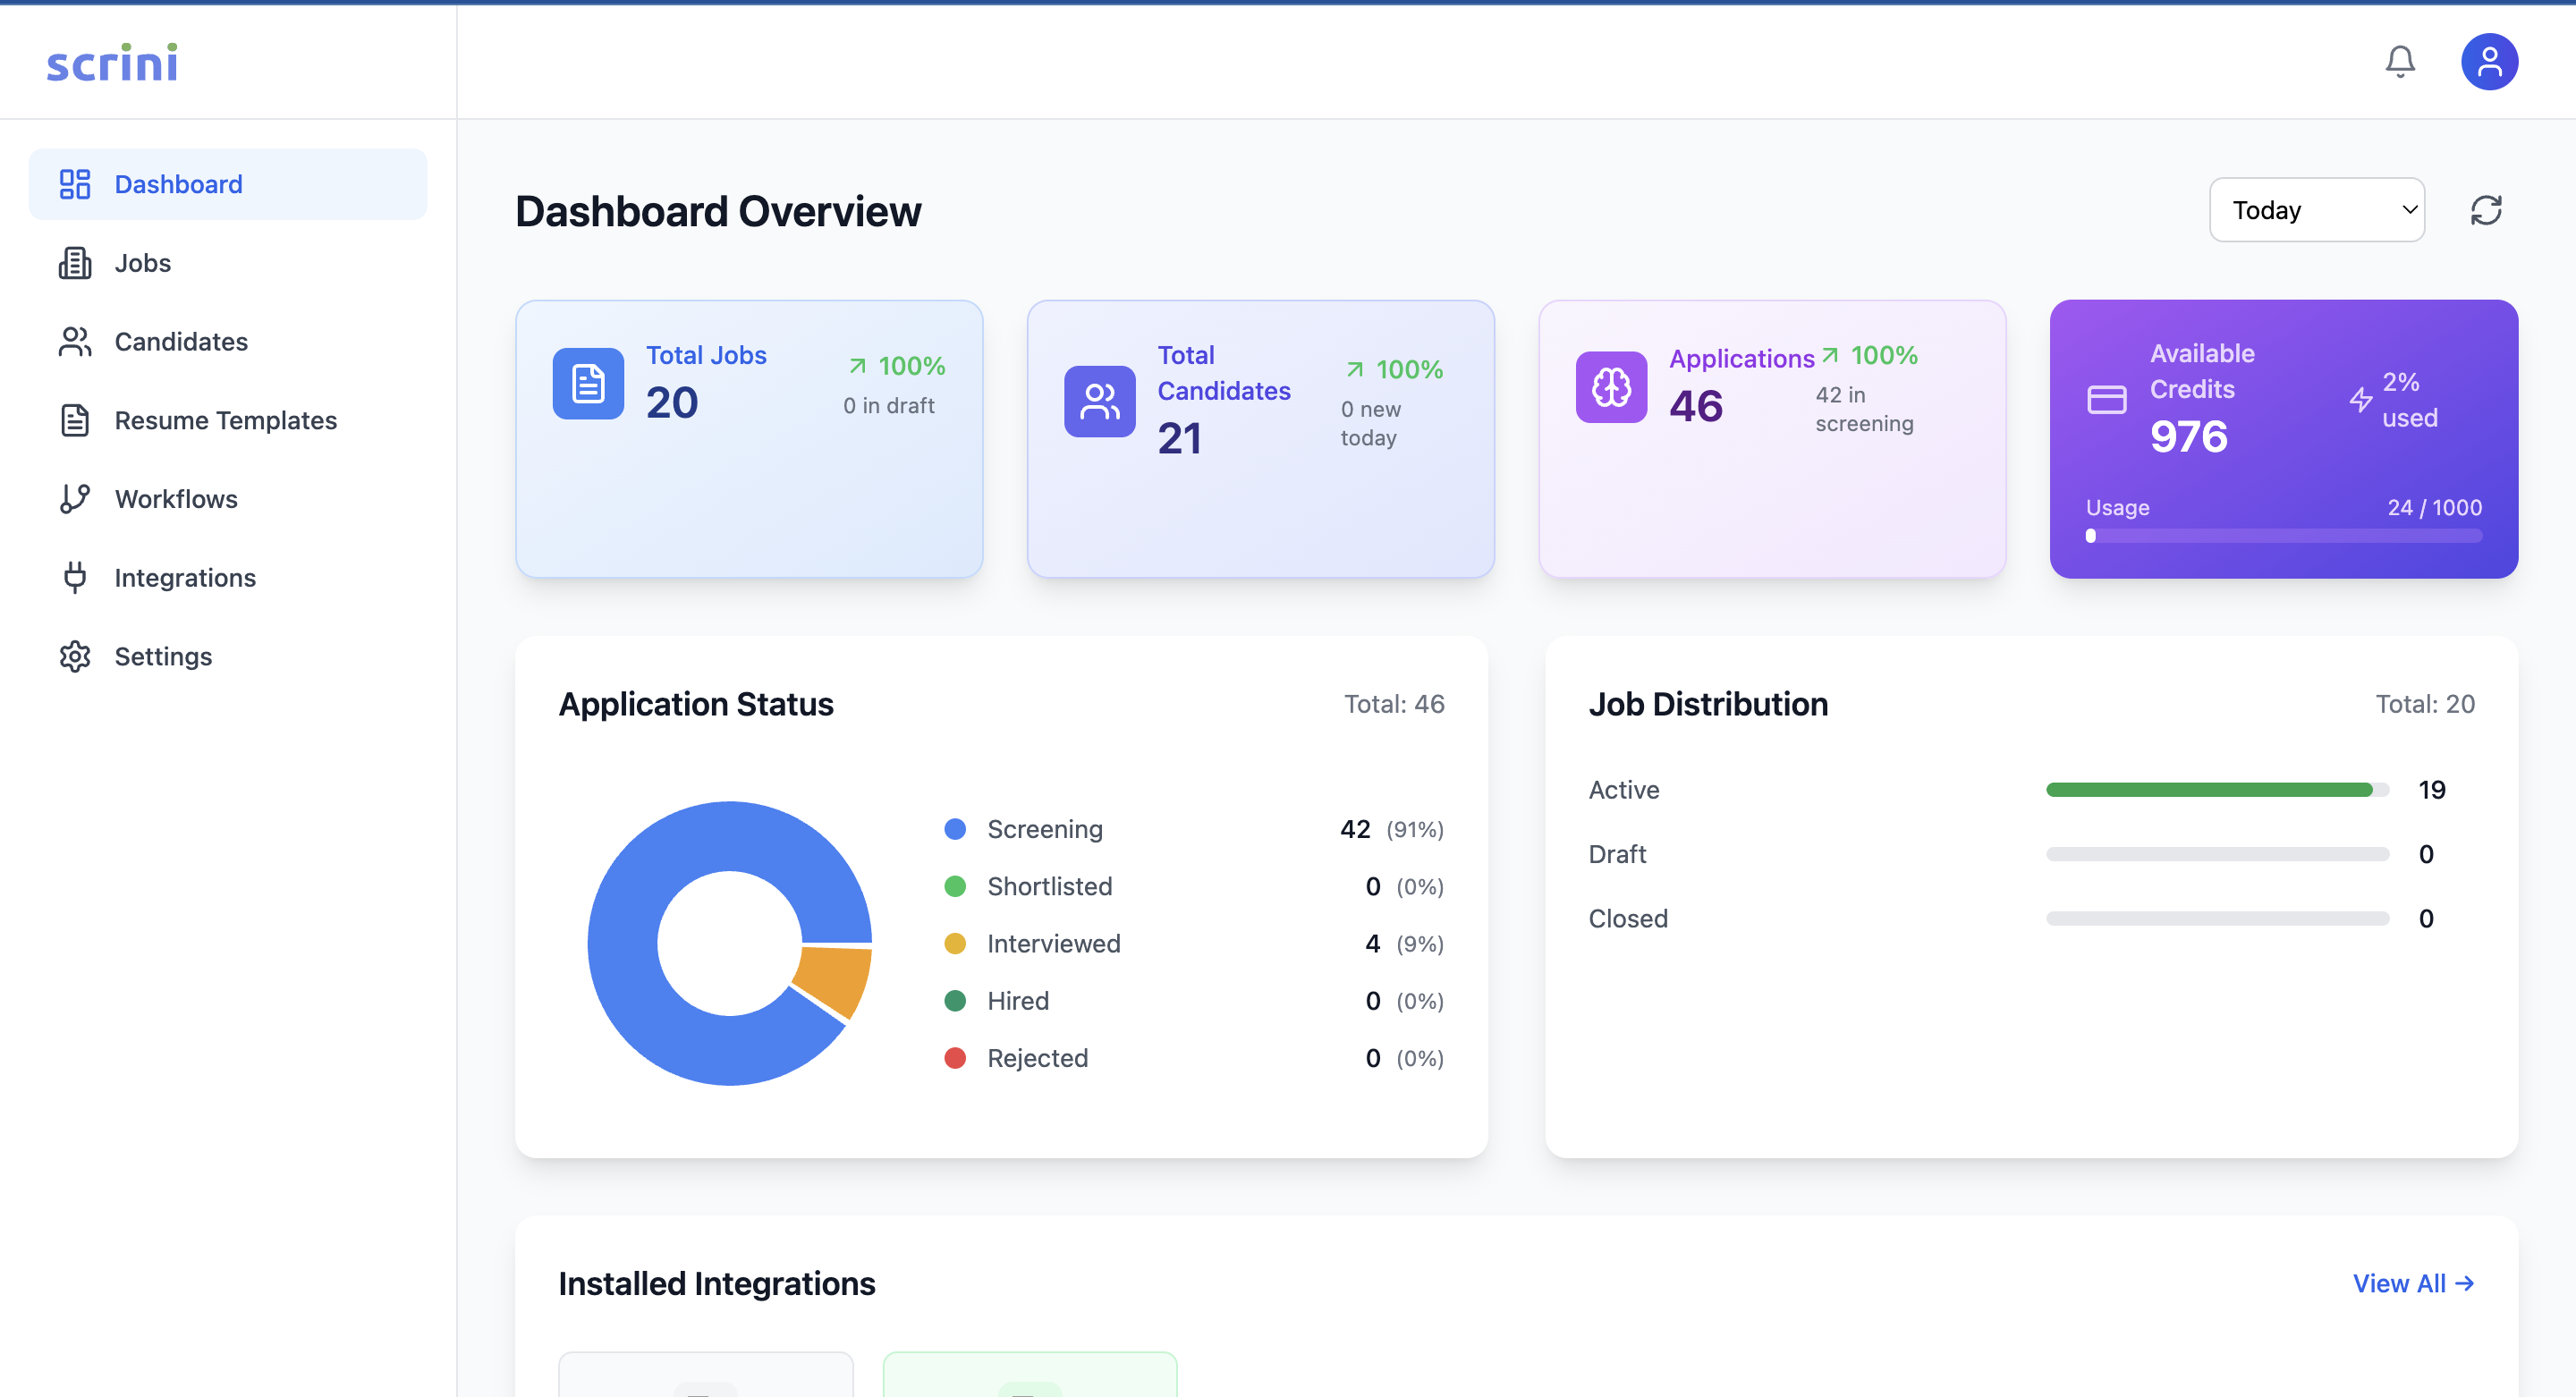The height and width of the screenshot is (1397, 2576).
Task: Select Dashboard in the sidebar
Action: (x=178, y=184)
